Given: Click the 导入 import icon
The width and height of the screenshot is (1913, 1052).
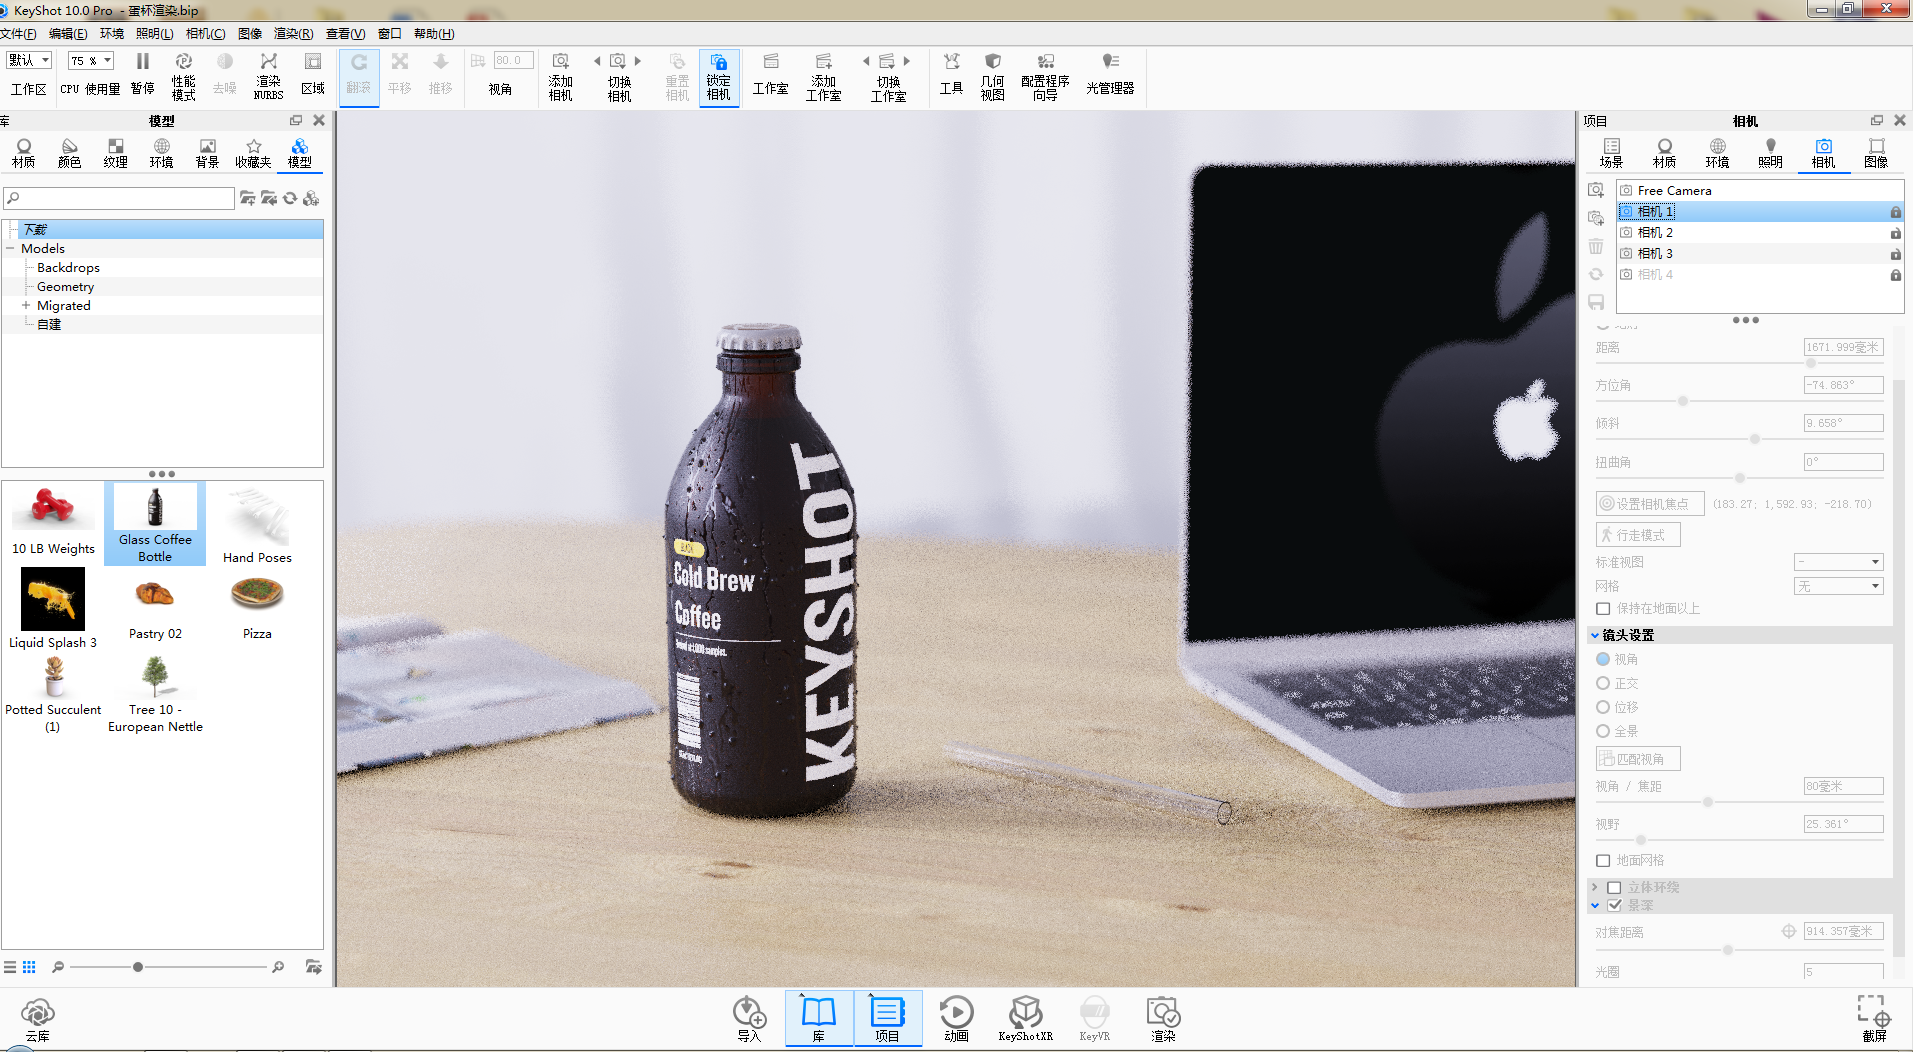Looking at the screenshot, I should 749,1019.
